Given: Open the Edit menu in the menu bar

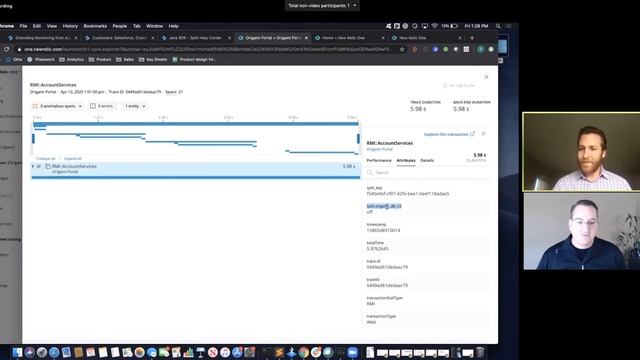Looking at the screenshot, I should point(37,26).
